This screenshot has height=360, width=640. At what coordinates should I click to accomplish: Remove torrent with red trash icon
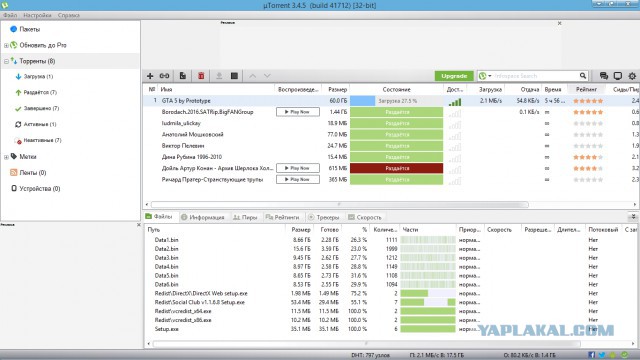click(201, 76)
